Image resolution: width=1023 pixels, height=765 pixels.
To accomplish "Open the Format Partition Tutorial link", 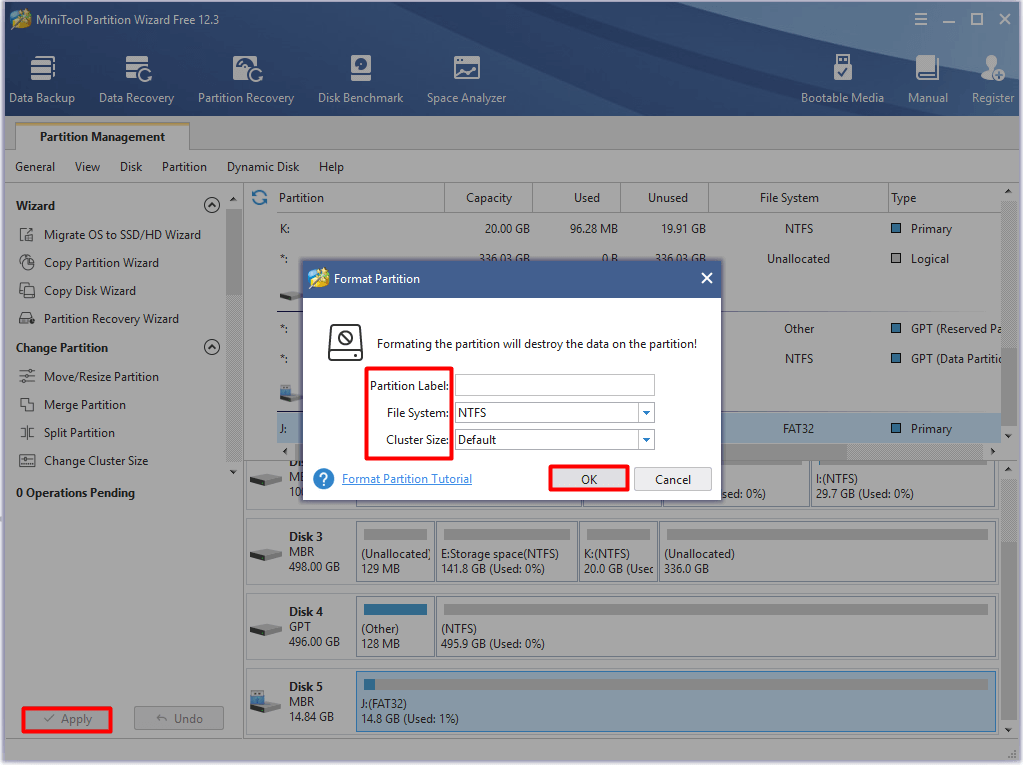I will tap(407, 479).
